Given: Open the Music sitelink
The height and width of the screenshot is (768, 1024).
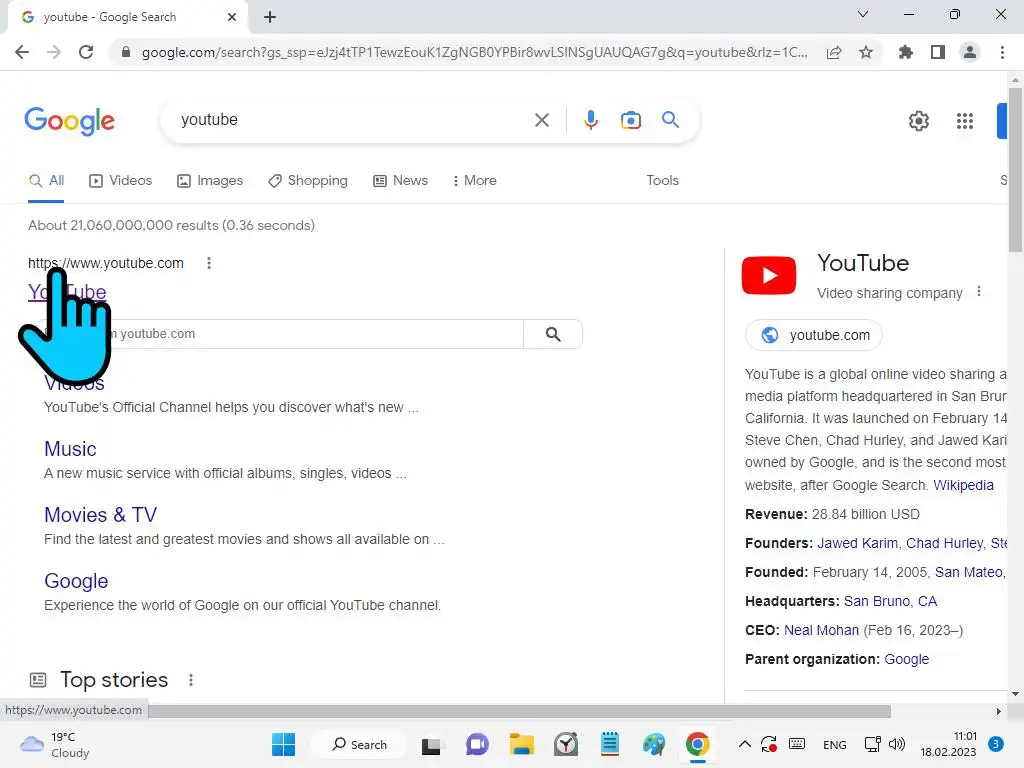Looking at the screenshot, I should (x=70, y=449).
